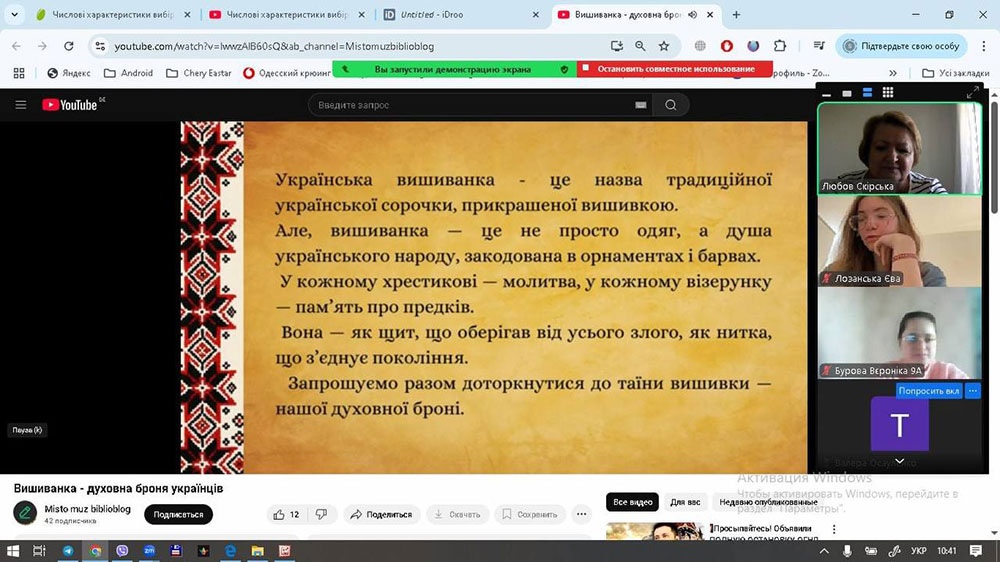This screenshot has height=562, width=1000.
Task: Switch Zoom panel to grid view
Action: click(x=888, y=93)
